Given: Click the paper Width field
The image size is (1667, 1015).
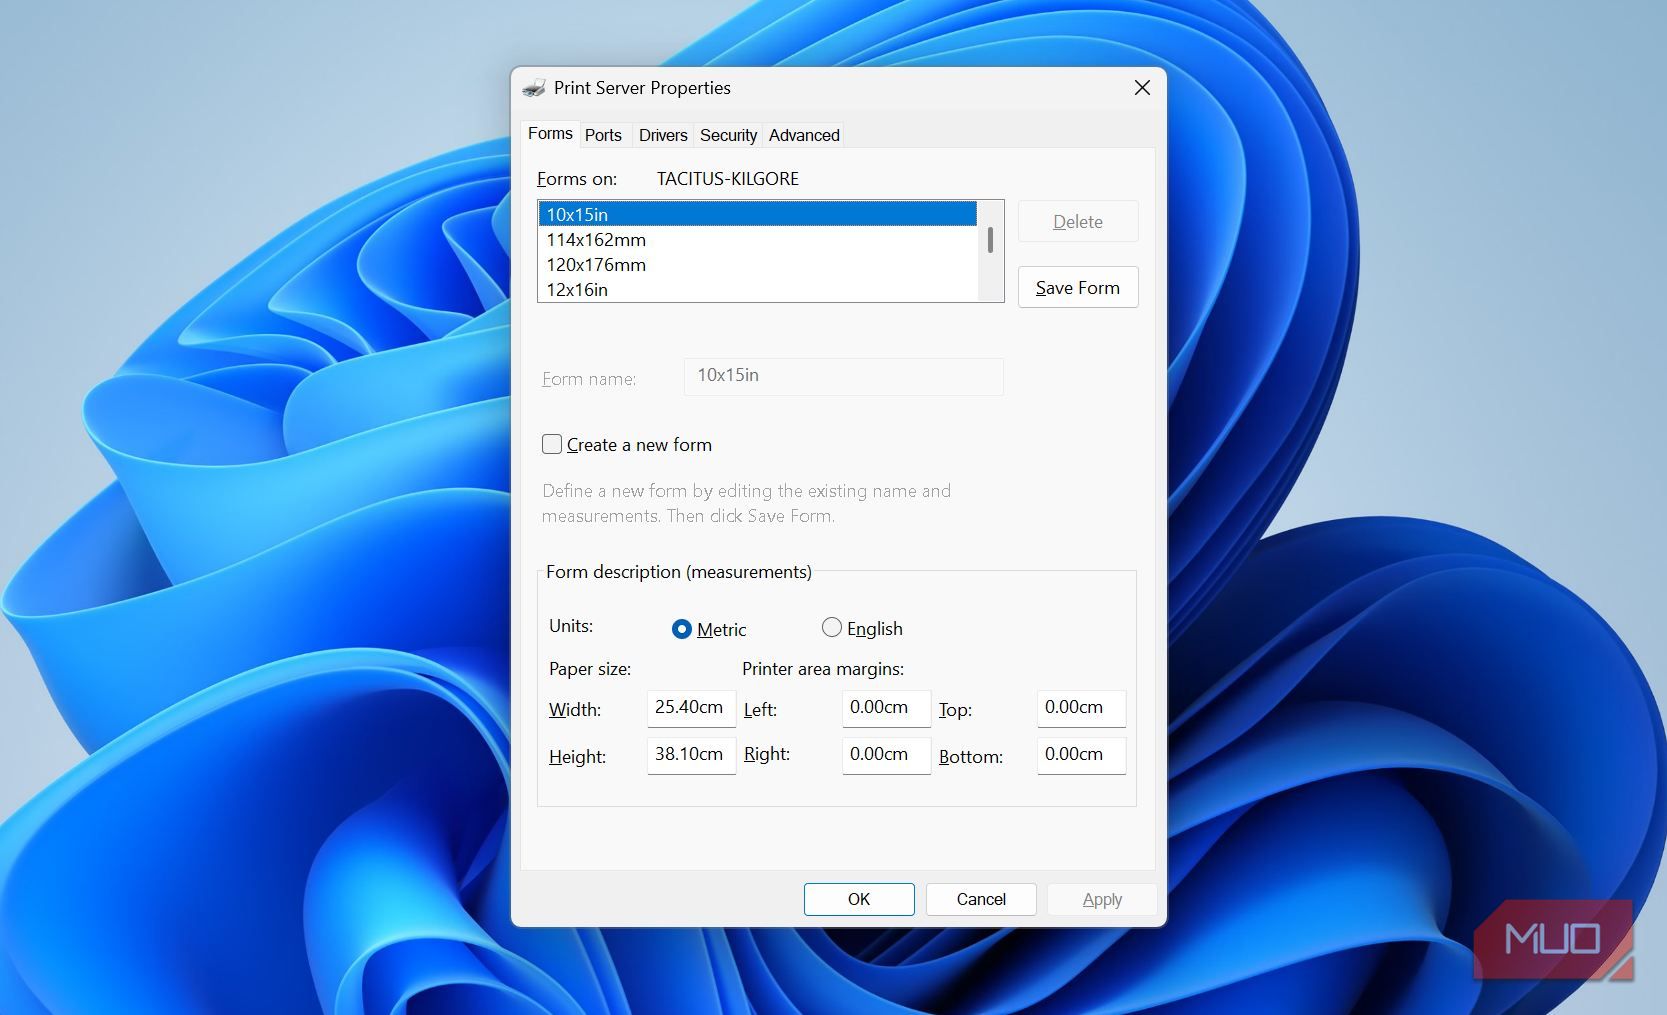Looking at the screenshot, I should pyautogui.click(x=691, y=708).
